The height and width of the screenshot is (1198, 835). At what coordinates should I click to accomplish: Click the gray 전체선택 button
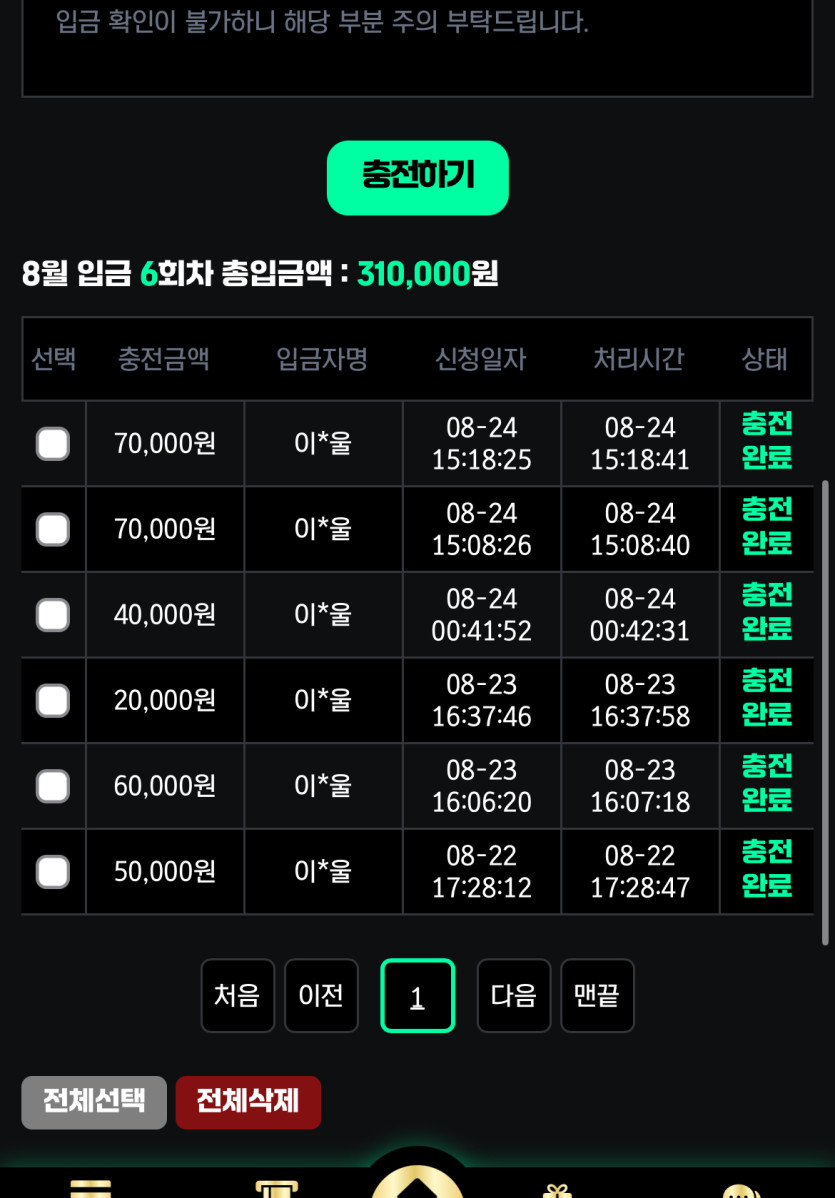(x=94, y=1102)
